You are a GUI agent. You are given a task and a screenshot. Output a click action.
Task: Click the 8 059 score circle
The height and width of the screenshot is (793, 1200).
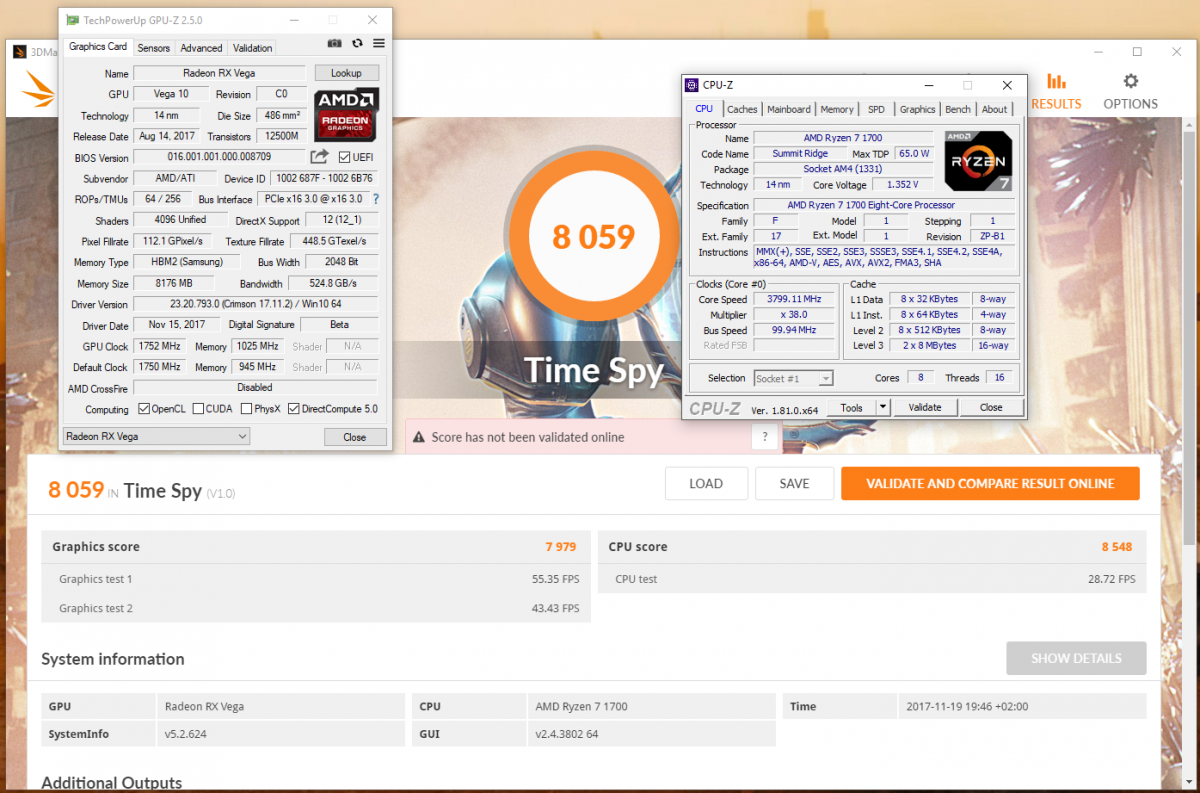(593, 236)
